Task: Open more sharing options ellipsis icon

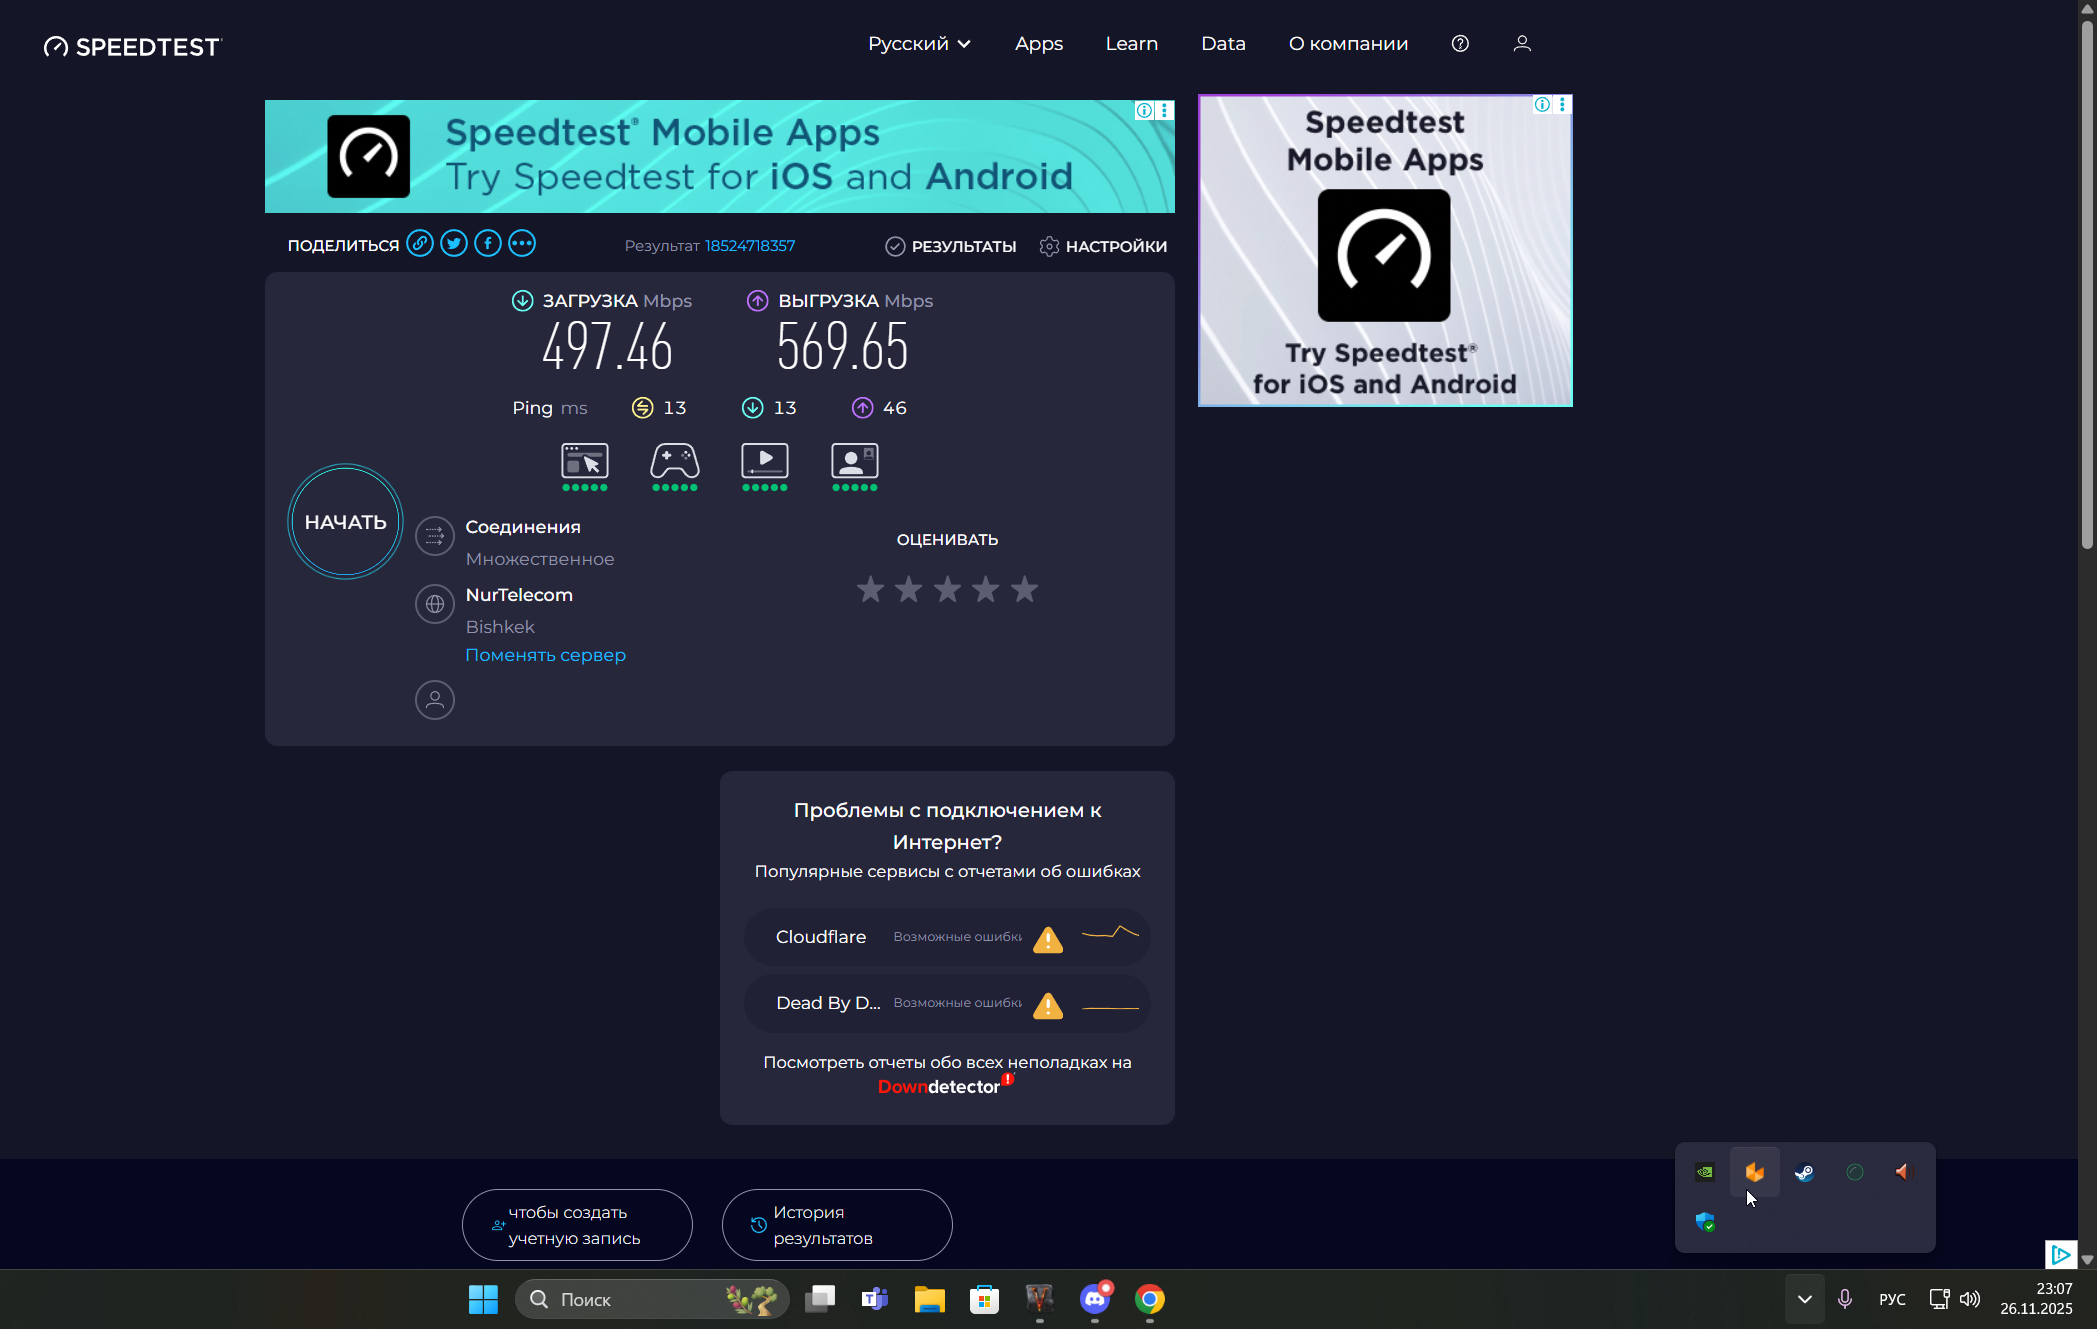Action: [522, 244]
